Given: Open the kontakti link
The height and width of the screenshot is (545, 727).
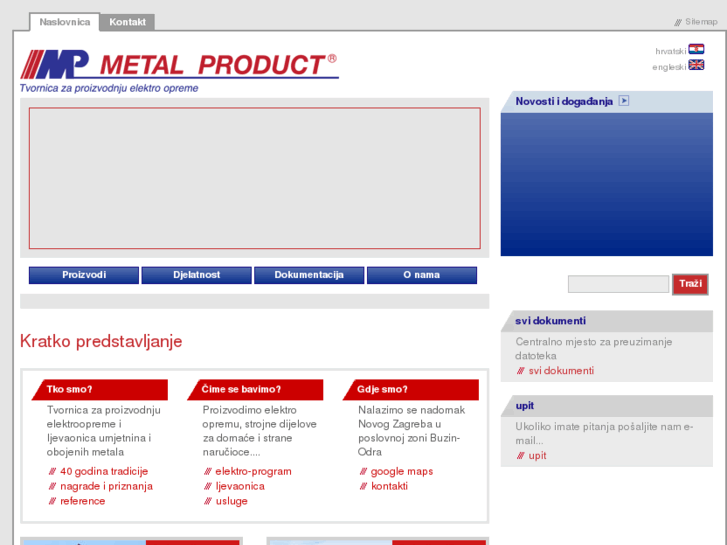Looking at the screenshot, I should [389, 486].
